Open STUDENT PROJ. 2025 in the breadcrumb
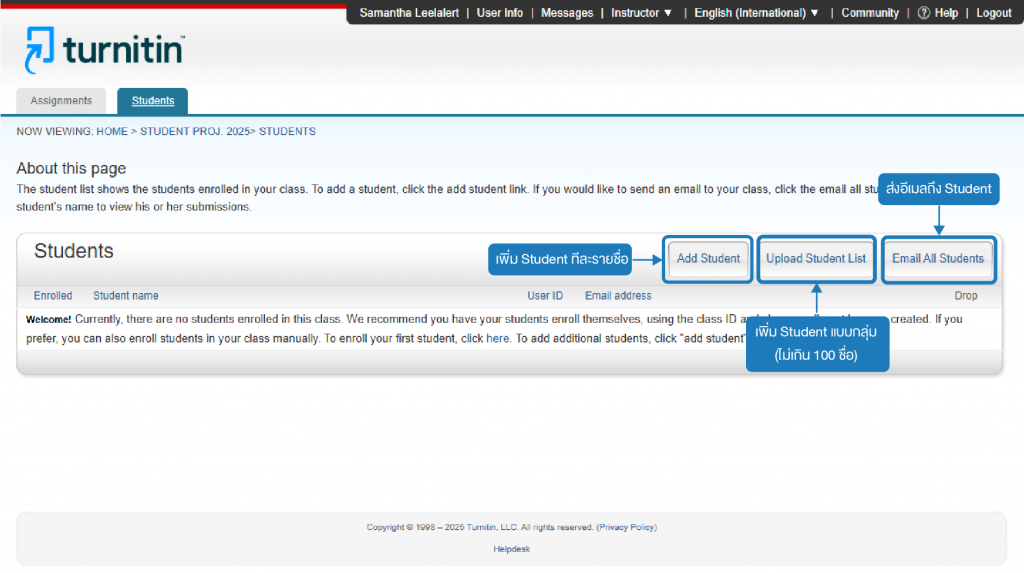This screenshot has width=1024, height=573. tap(195, 131)
